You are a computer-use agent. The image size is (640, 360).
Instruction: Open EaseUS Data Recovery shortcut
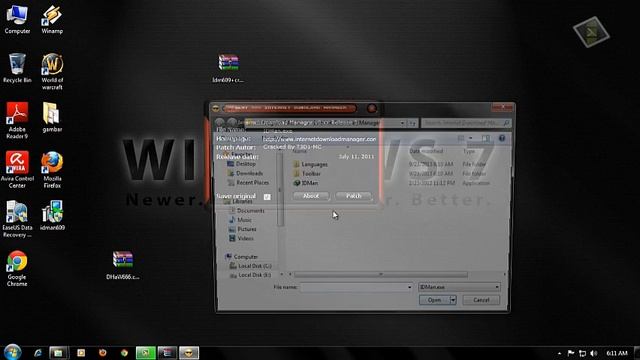17,219
